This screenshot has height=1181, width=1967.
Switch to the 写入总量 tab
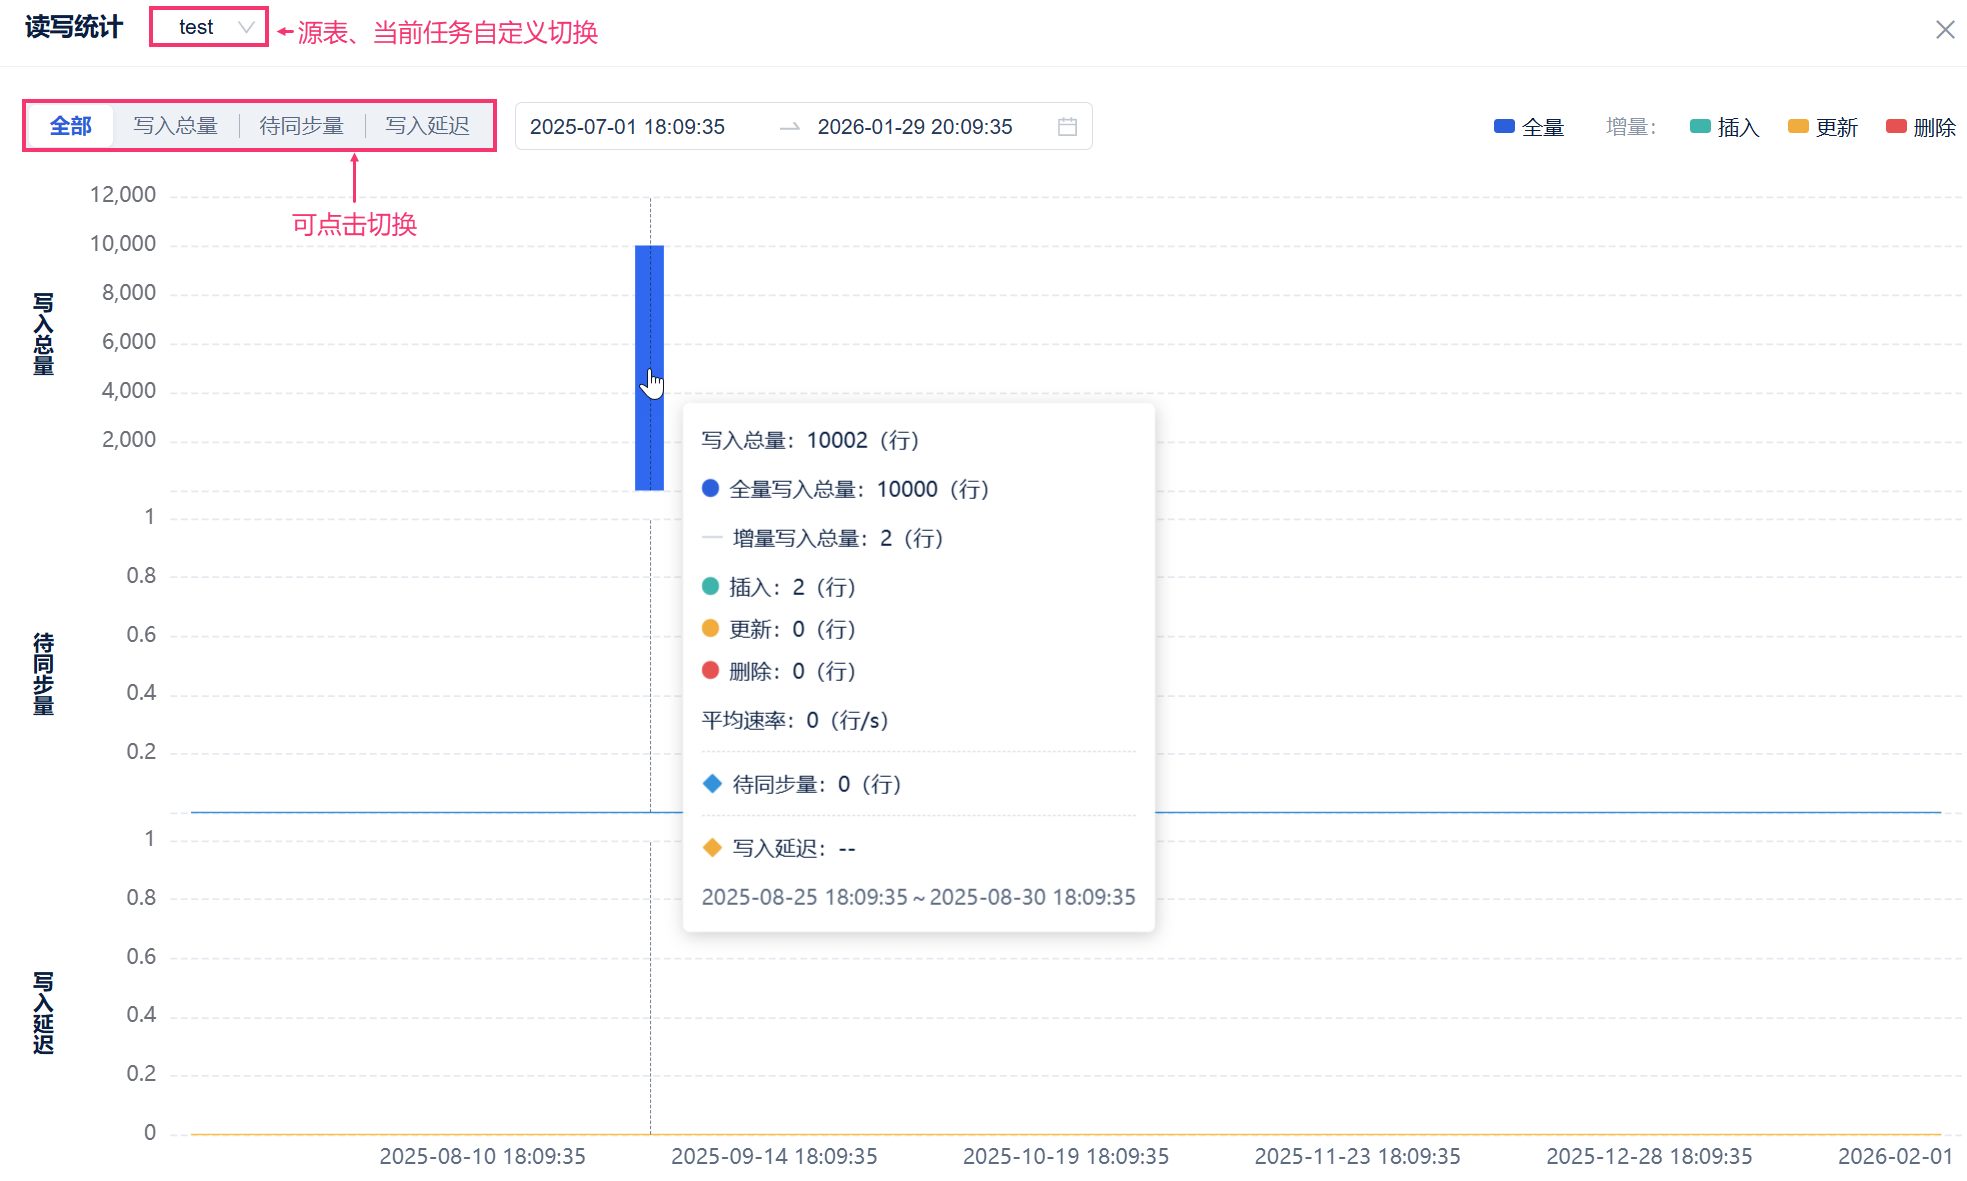click(x=176, y=126)
